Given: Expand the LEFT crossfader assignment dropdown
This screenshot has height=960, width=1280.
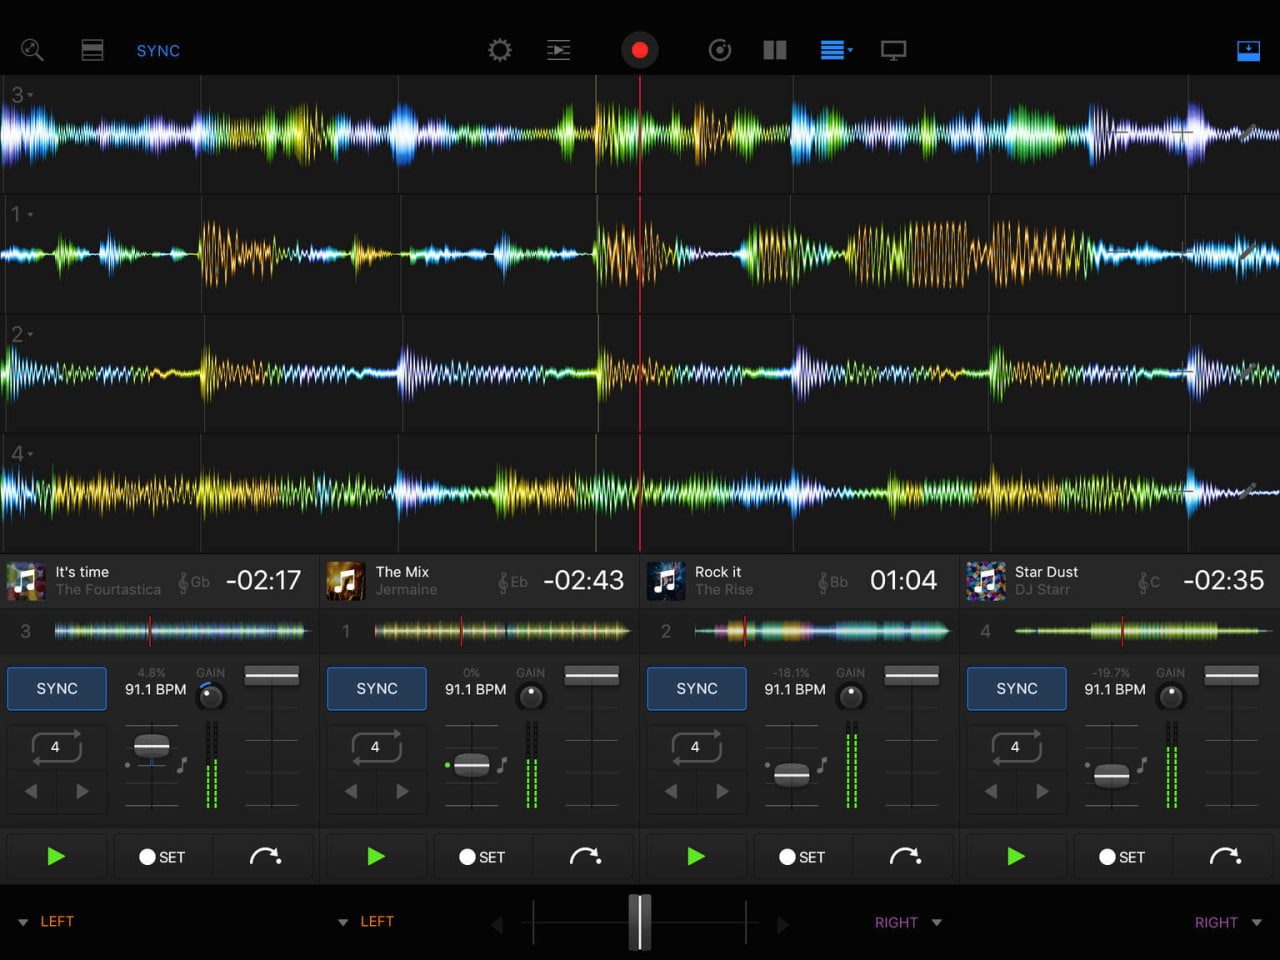Looking at the screenshot, I should tap(45, 921).
